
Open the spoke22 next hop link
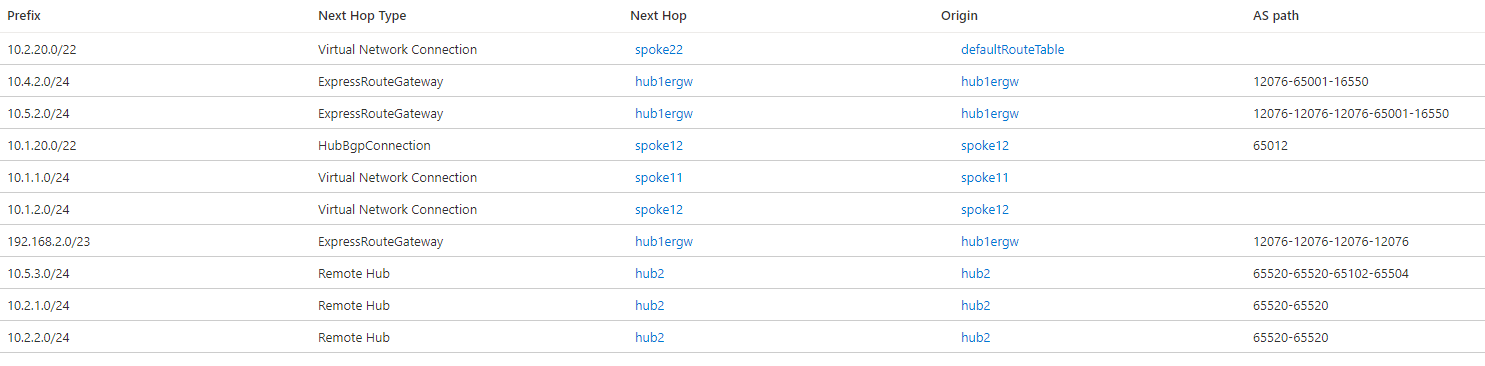point(659,49)
